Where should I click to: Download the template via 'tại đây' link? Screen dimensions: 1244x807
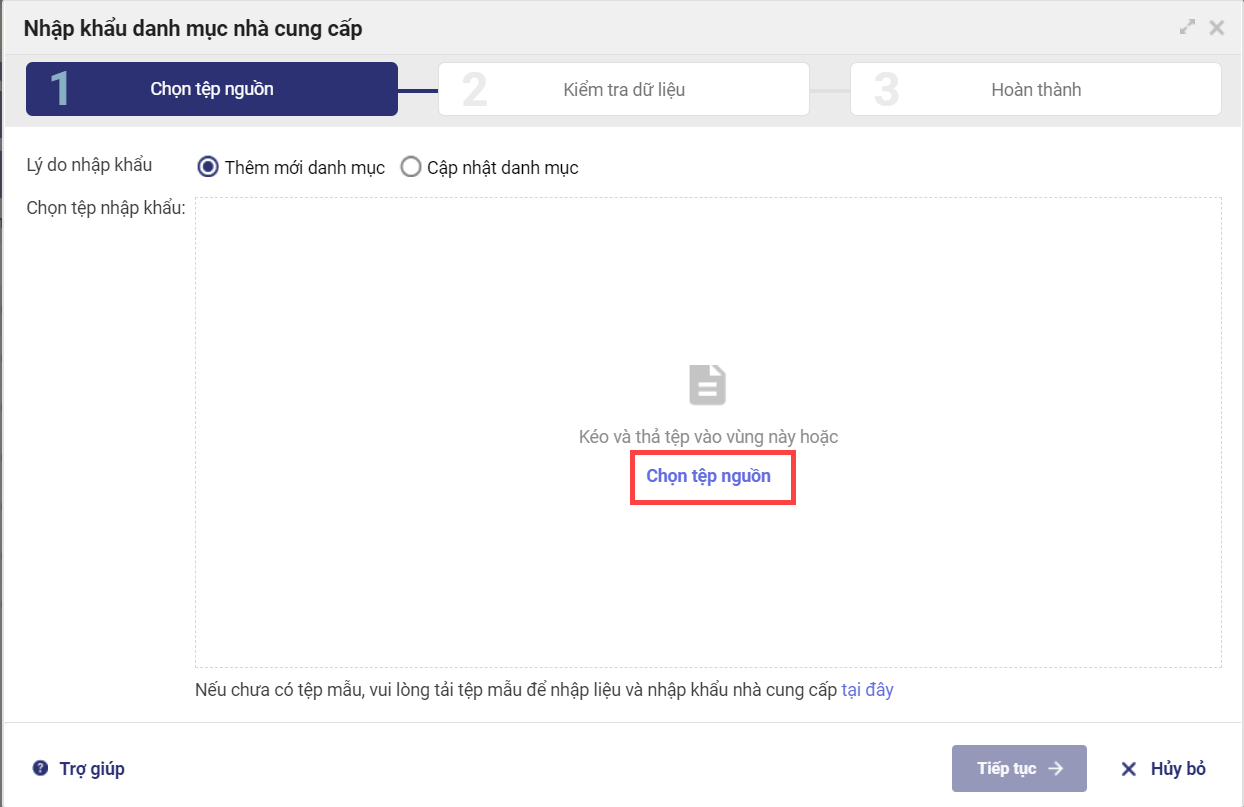[867, 689]
